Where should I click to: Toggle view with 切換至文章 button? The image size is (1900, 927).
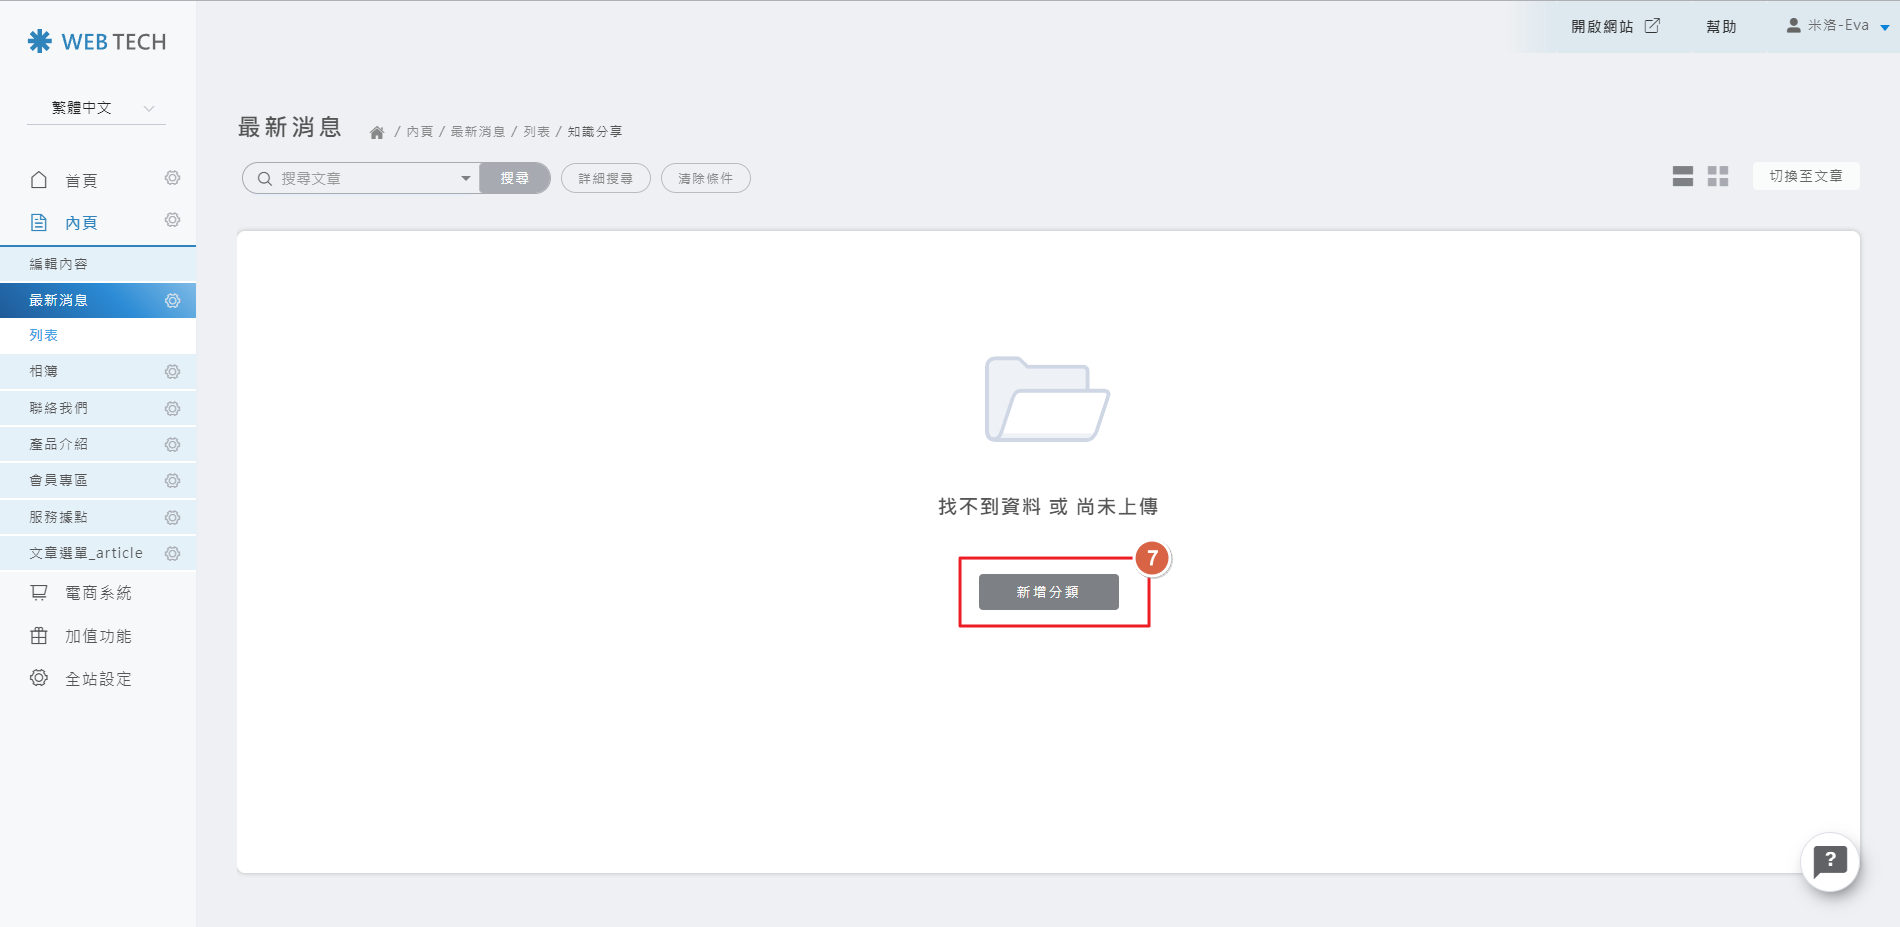click(x=1805, y=176)
